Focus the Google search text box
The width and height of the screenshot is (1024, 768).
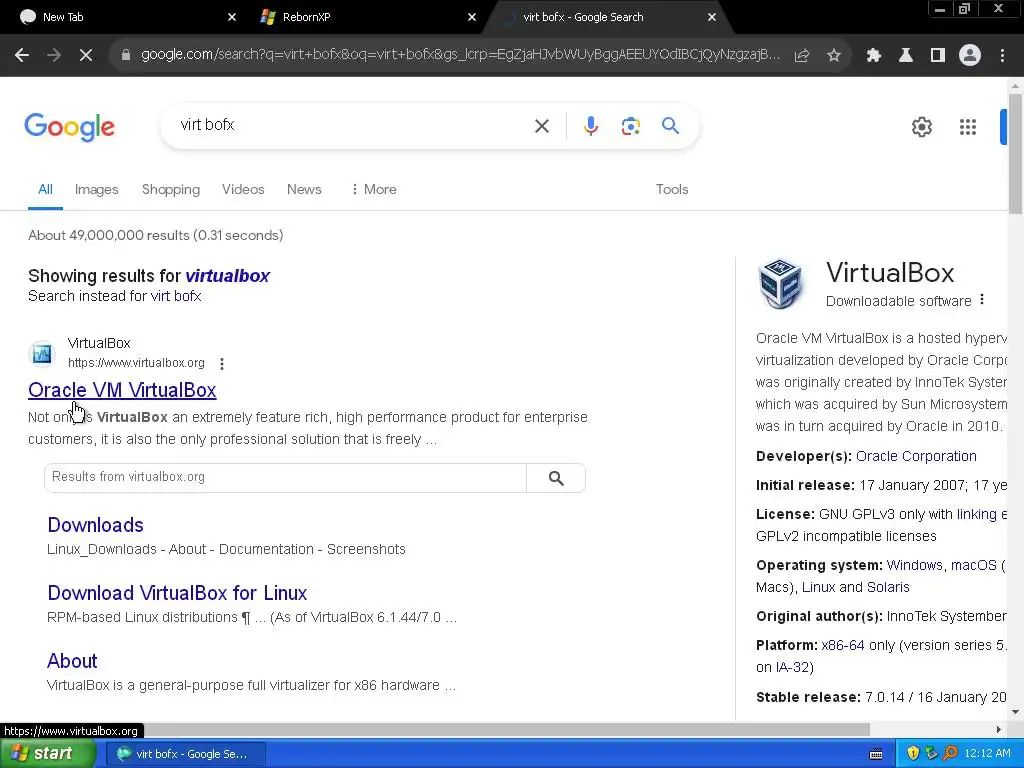tap(353, 125)
